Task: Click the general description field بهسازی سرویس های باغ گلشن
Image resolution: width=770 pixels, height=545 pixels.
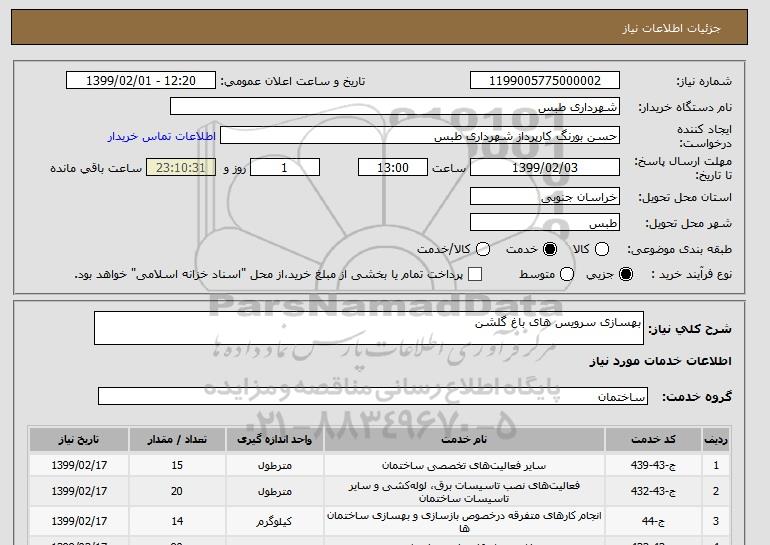Action: [x=369, y=328]
